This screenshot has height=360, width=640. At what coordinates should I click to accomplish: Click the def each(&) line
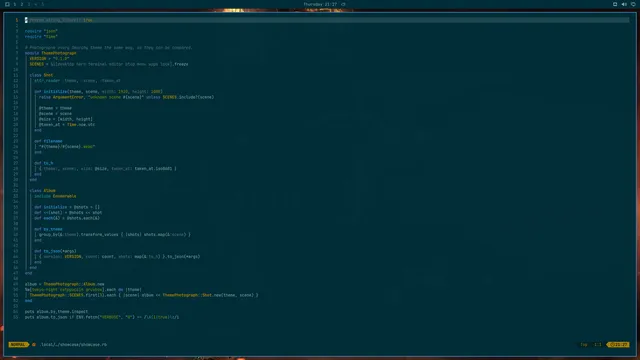pos(67,218)
